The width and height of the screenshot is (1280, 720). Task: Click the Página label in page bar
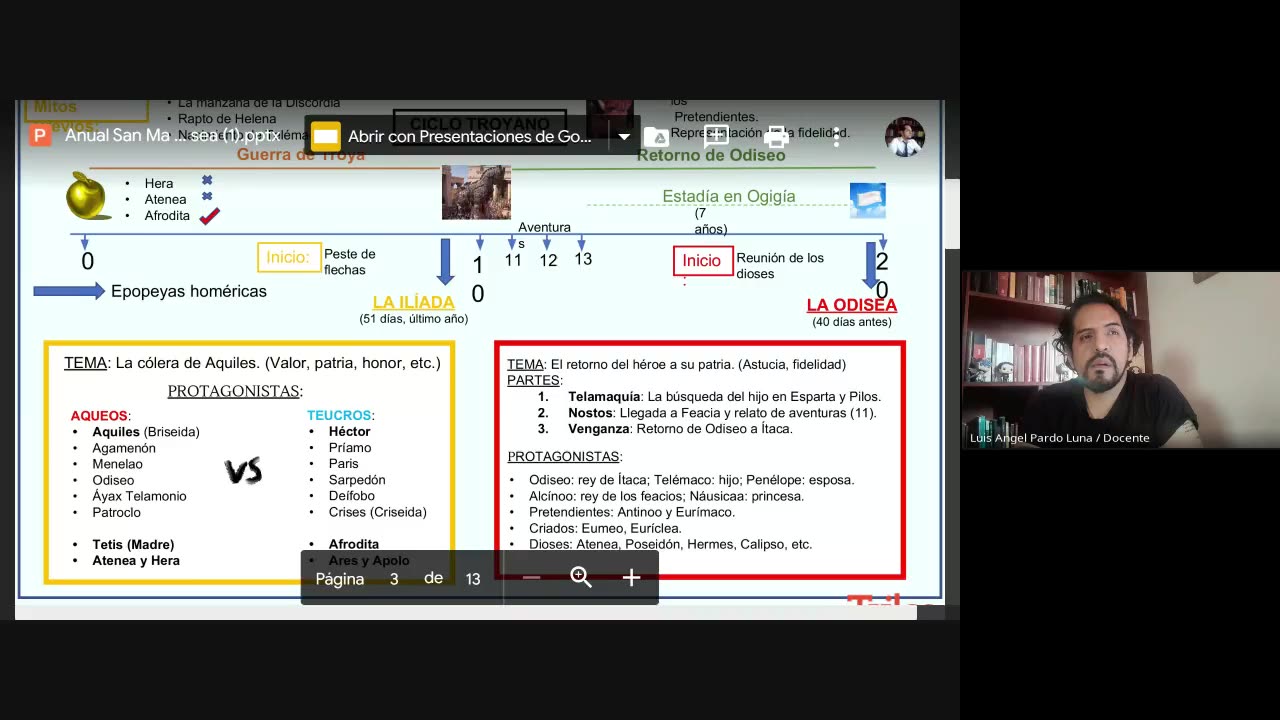pyautogui.click(x=340, y=578)
